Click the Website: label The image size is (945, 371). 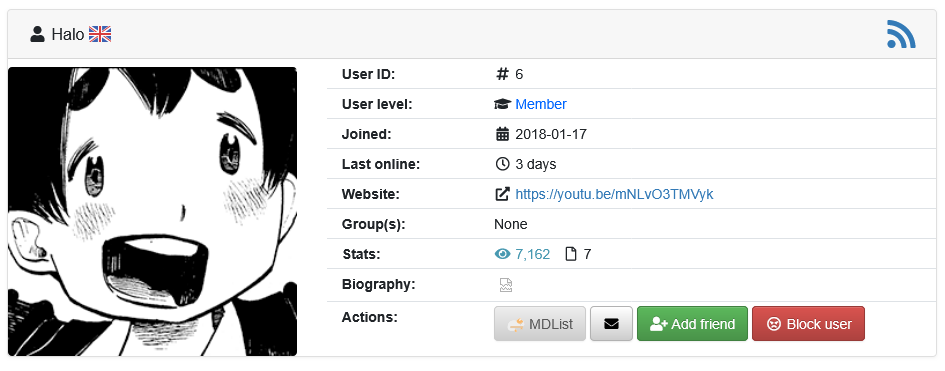click(x=371, y=194)
